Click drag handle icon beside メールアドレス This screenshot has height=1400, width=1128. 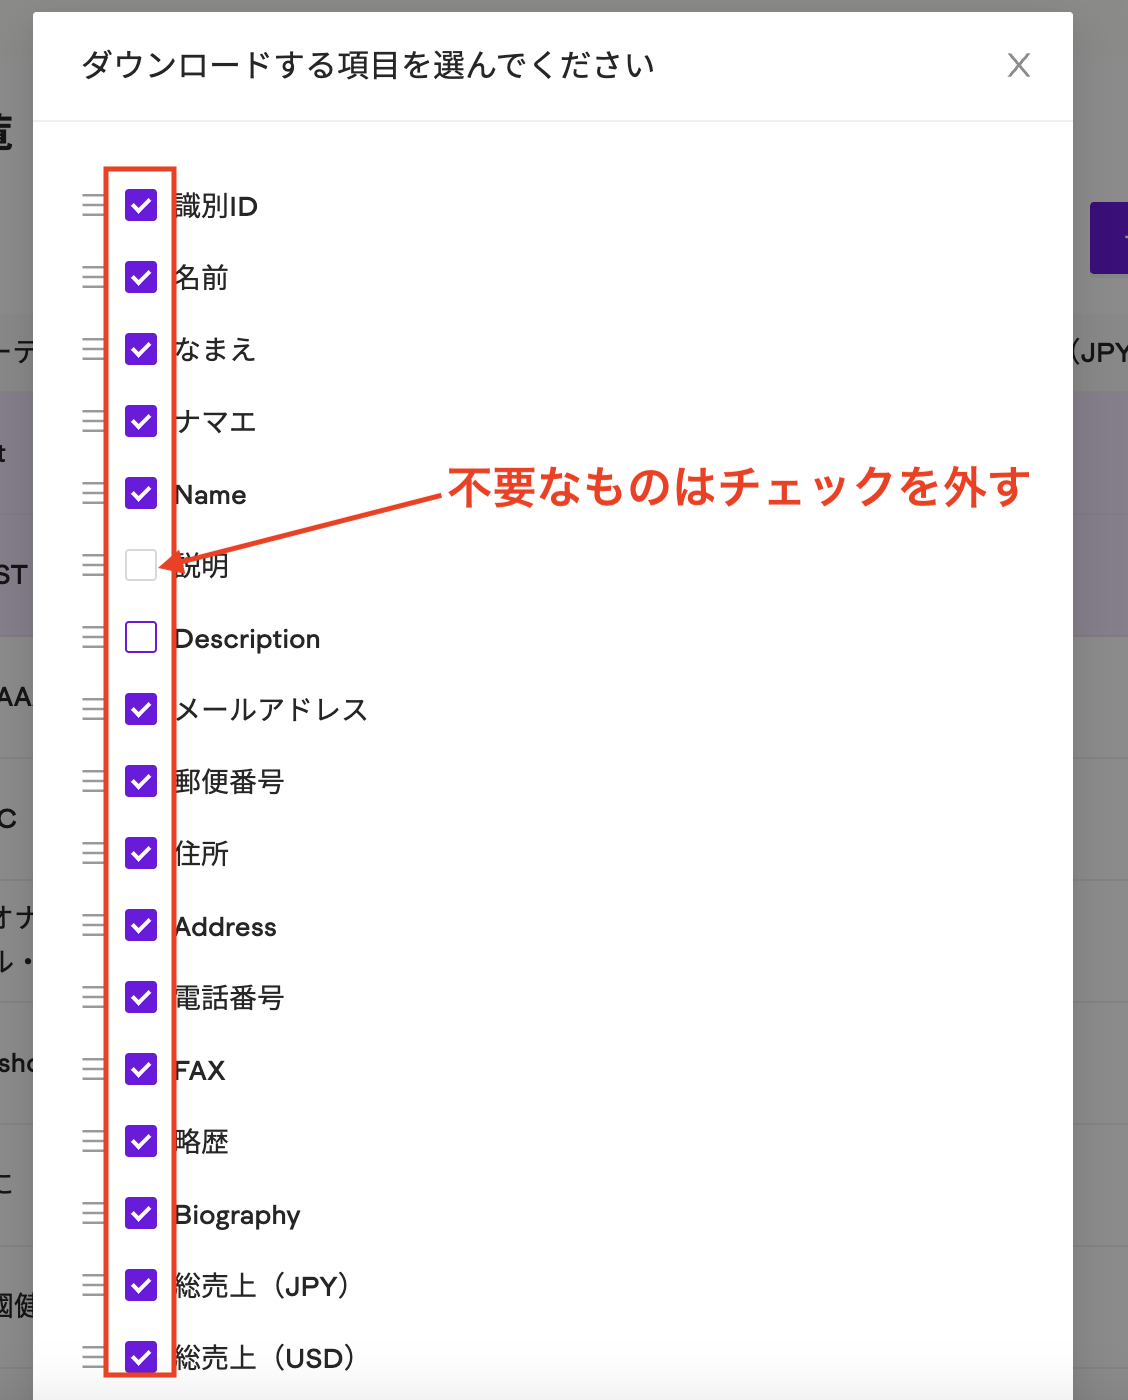(93, 709)
